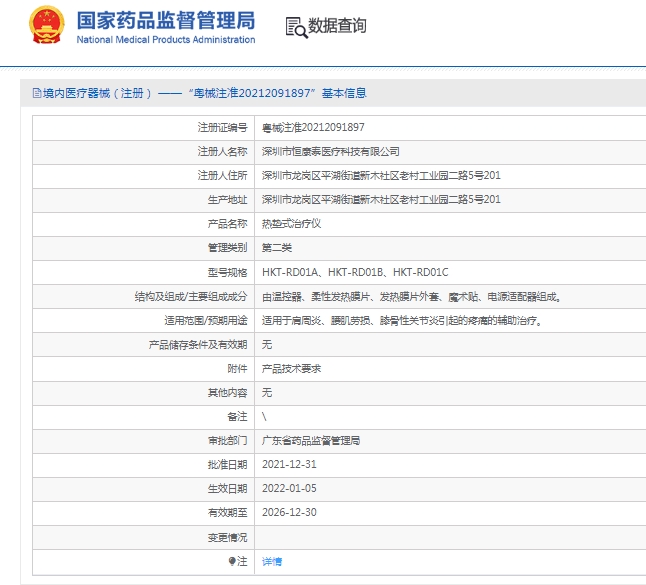The width and height of the screenshot is (646, 585).
Task: Click the 数据查询 heading text
Action: 337,26
